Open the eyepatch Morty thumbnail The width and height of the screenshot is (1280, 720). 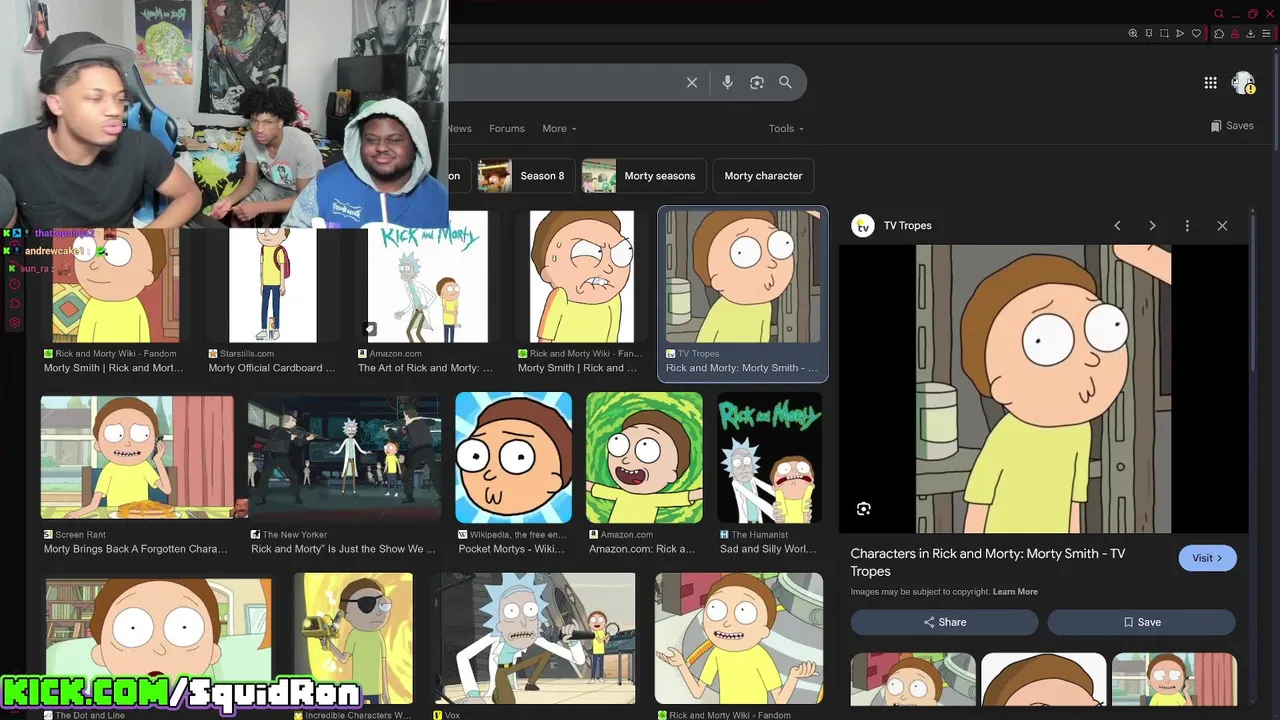[353, 638]
